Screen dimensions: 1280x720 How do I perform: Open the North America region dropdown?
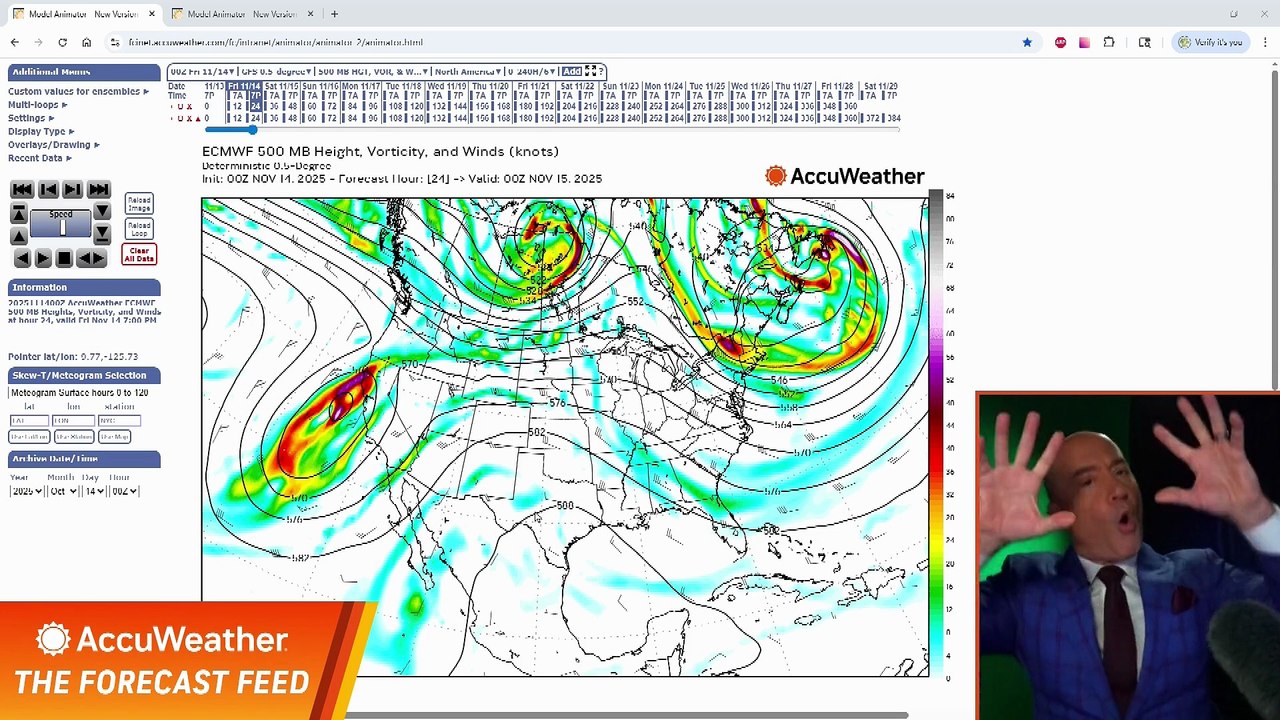[x=467, y=71]
